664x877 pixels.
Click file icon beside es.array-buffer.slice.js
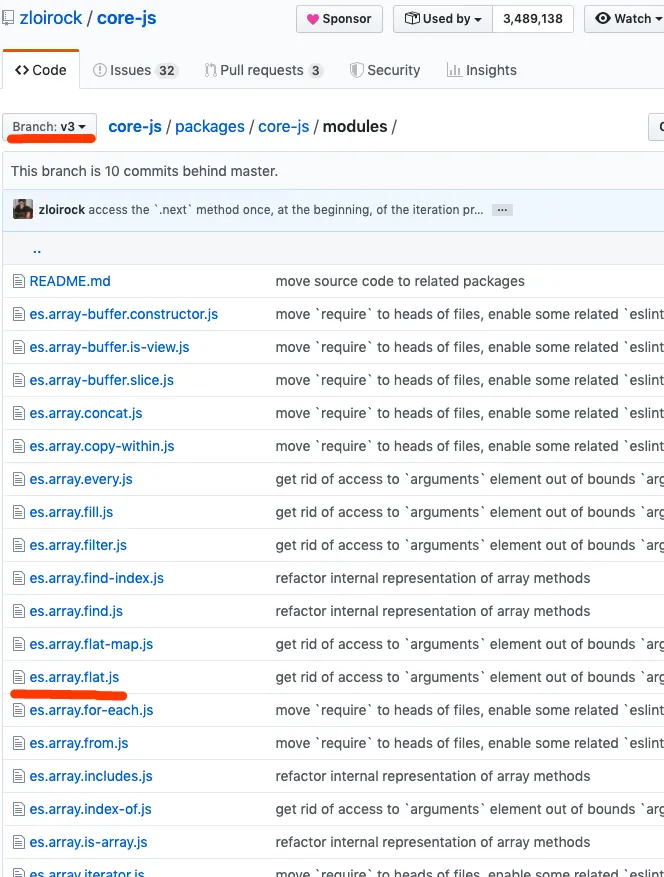(x=19, y=380)
